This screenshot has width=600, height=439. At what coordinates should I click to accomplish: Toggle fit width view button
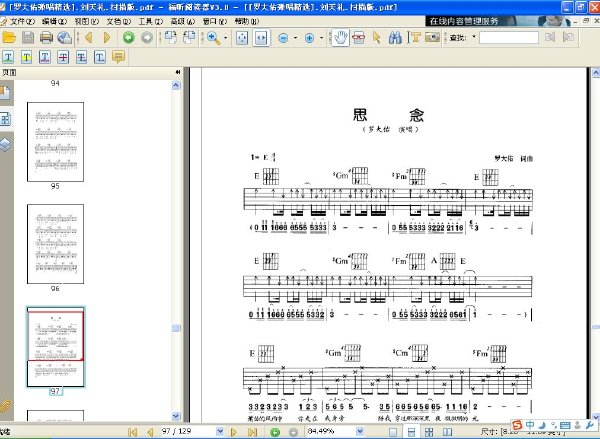[261, 38]
